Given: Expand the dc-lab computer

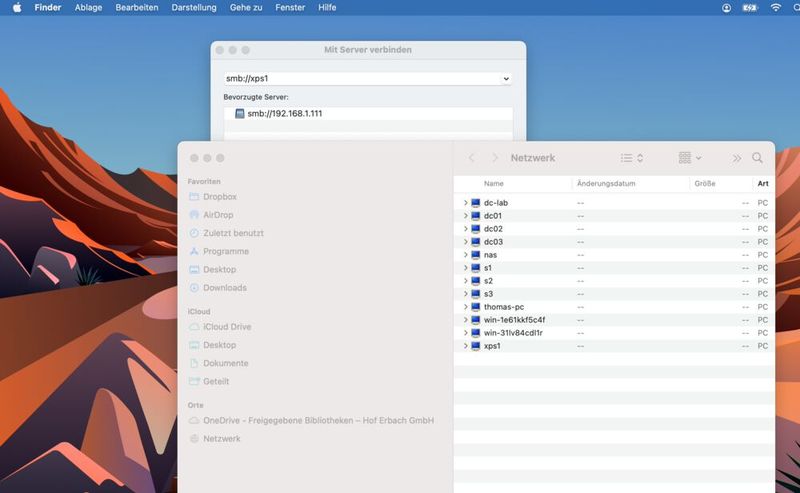Looking at the screenshot, I should click(465, 203).
